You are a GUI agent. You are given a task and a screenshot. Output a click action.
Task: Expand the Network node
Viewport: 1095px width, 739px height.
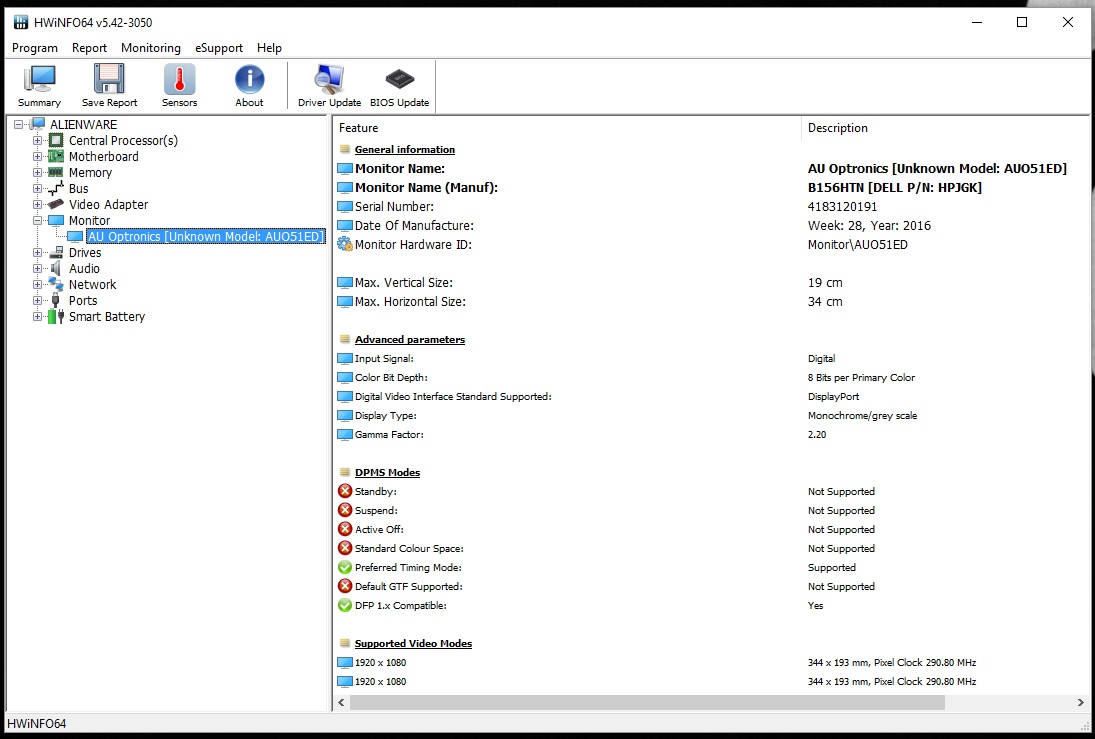click(x=38, y=284)
